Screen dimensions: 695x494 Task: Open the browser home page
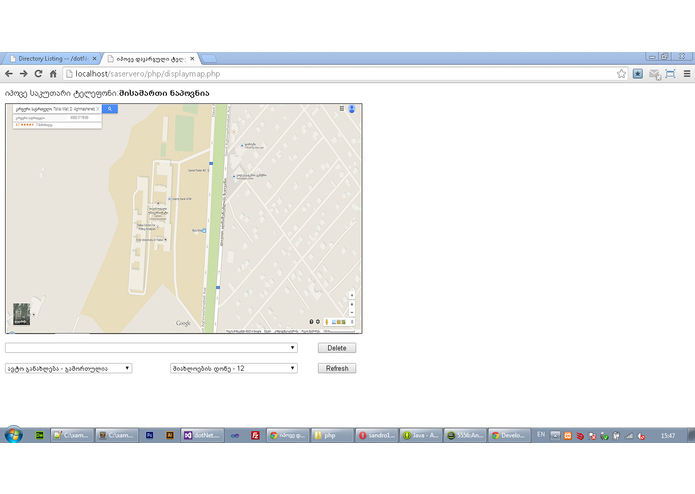coord(53,74)
